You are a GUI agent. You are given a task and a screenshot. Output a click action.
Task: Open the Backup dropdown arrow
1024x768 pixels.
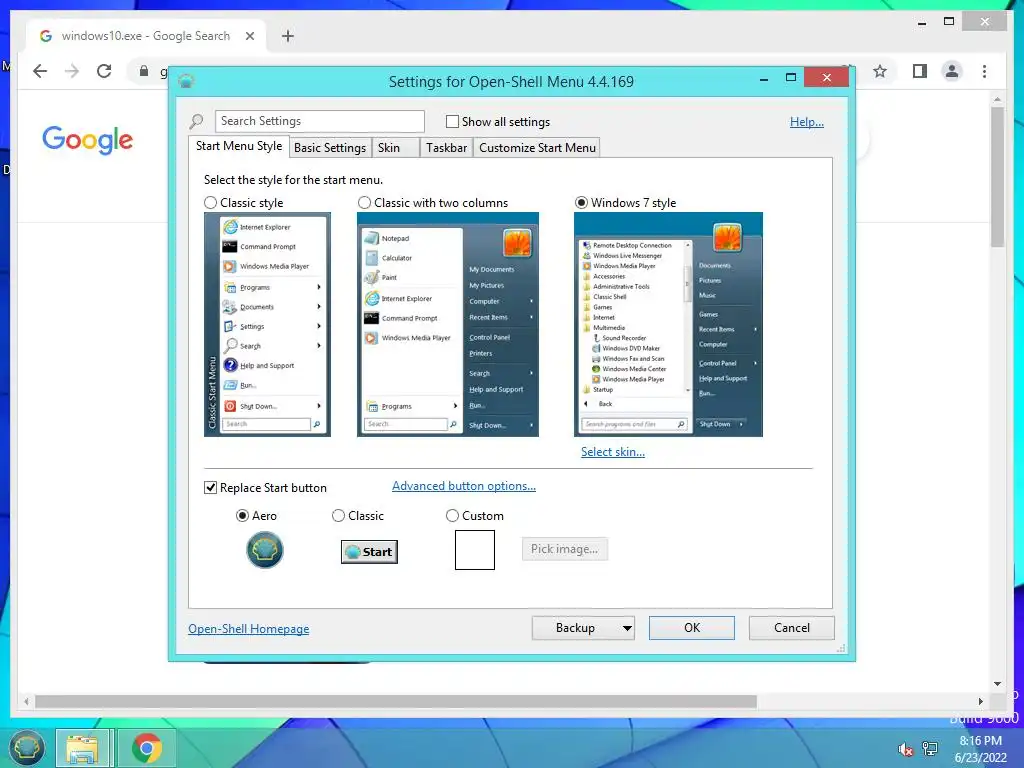[627, 628]
